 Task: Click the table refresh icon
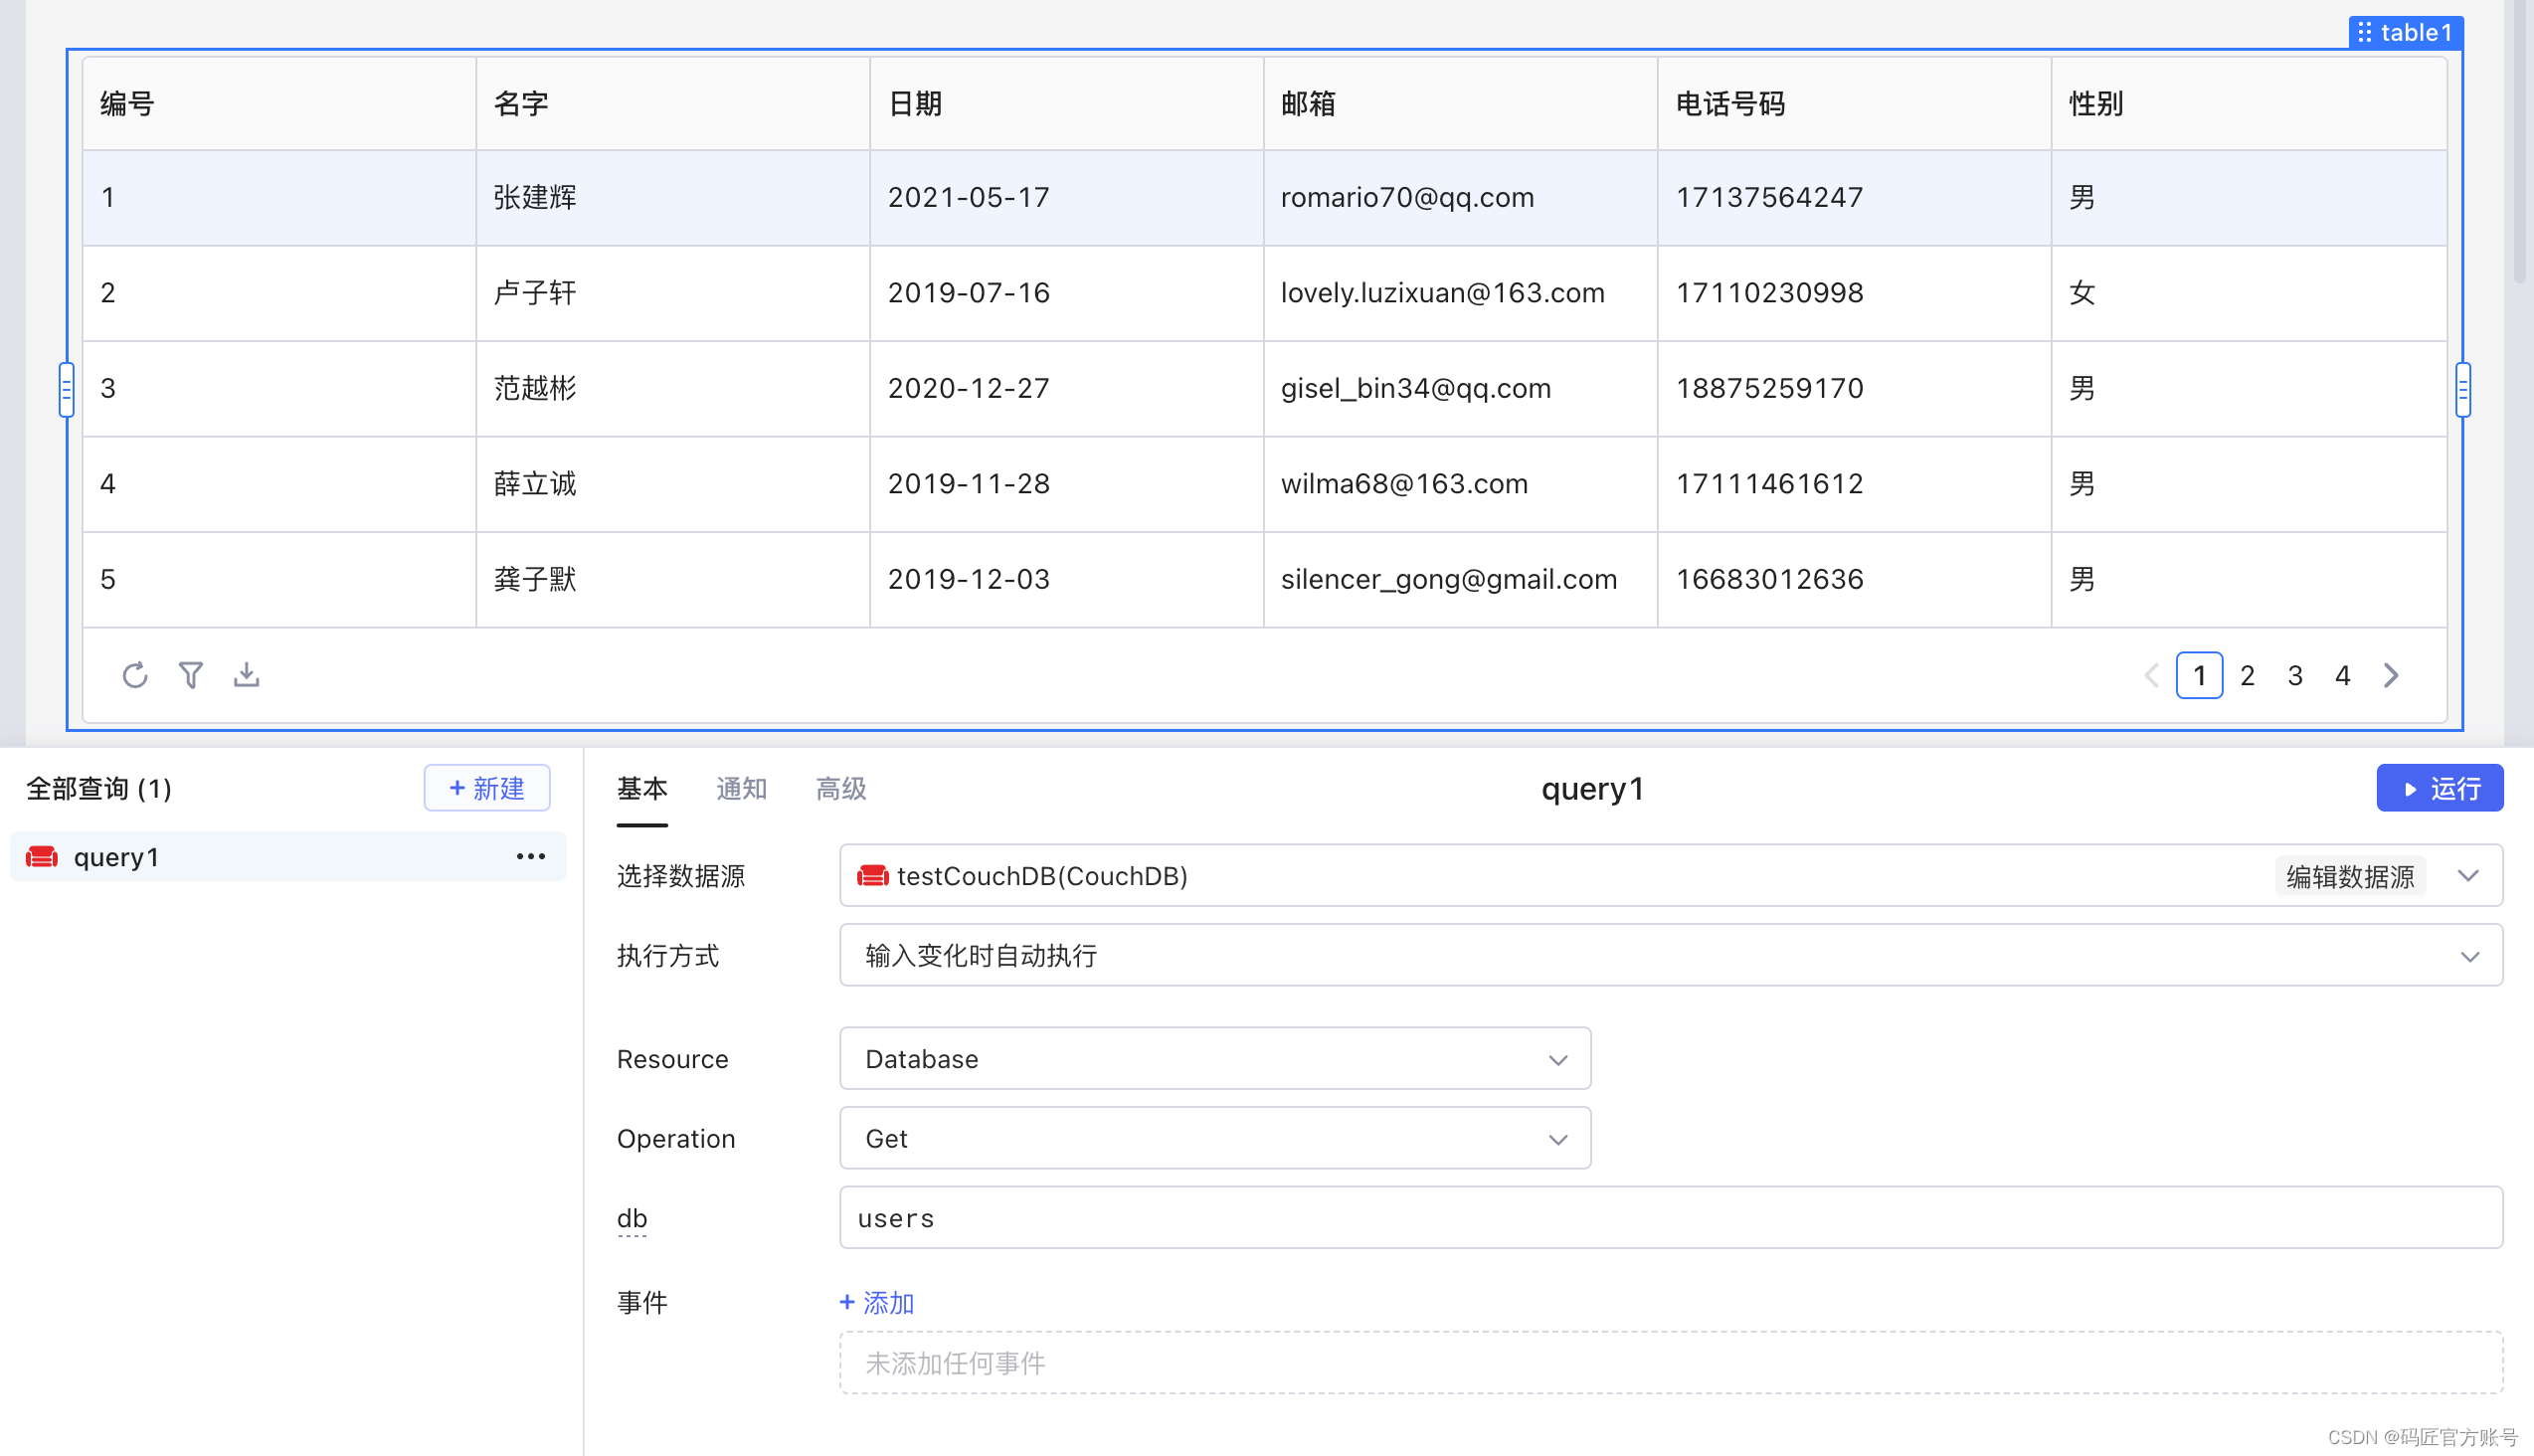click(135, 675)
